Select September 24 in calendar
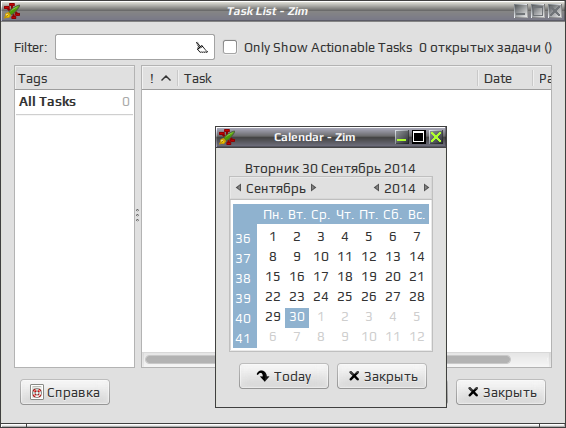 (x=321, y=297)
